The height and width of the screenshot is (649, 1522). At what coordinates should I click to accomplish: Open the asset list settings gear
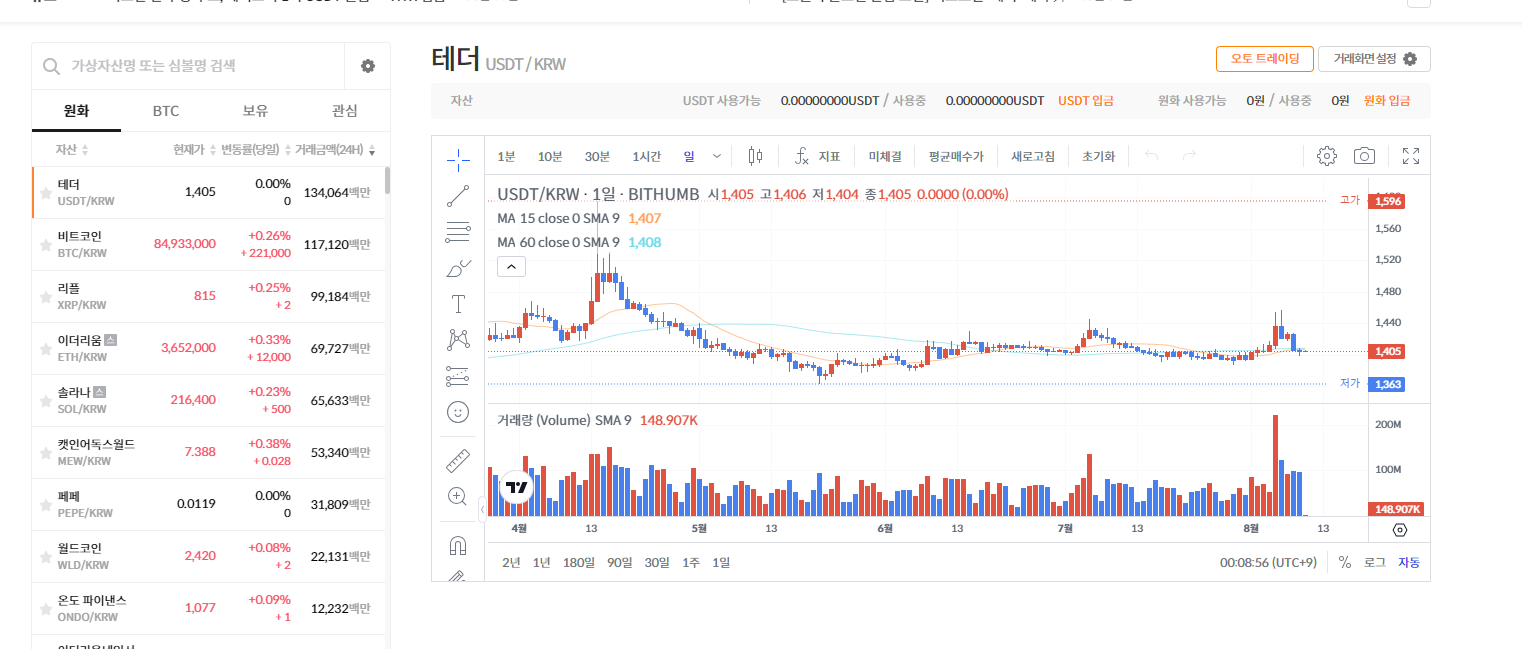[368, 66]
